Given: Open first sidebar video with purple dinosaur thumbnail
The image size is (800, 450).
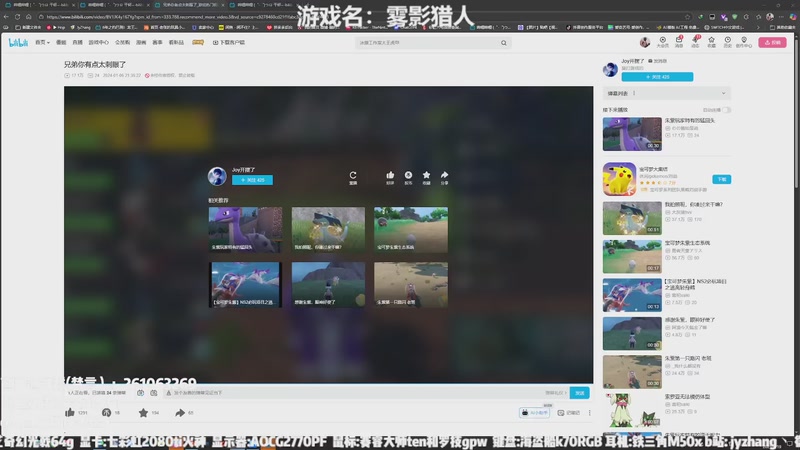Looking at the screenshot, I should [632, 134].
